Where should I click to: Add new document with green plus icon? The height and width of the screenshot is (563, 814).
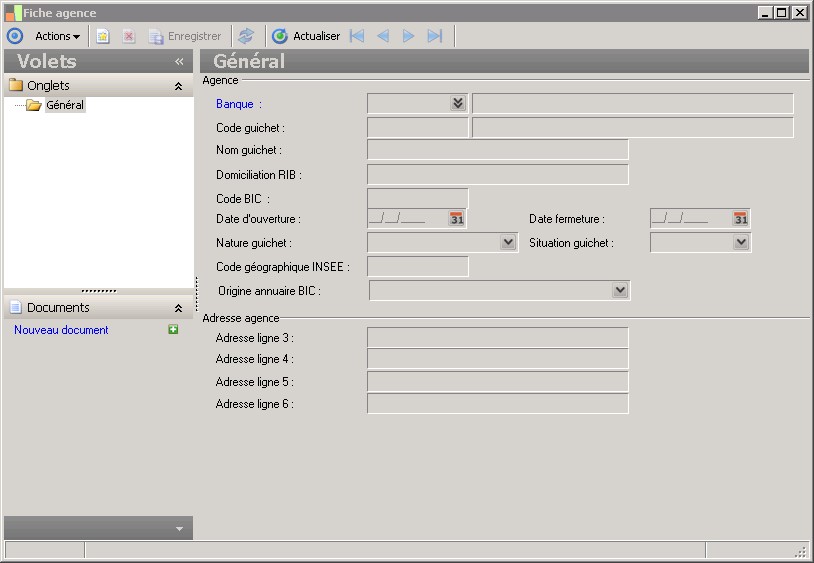pos(173,330)
